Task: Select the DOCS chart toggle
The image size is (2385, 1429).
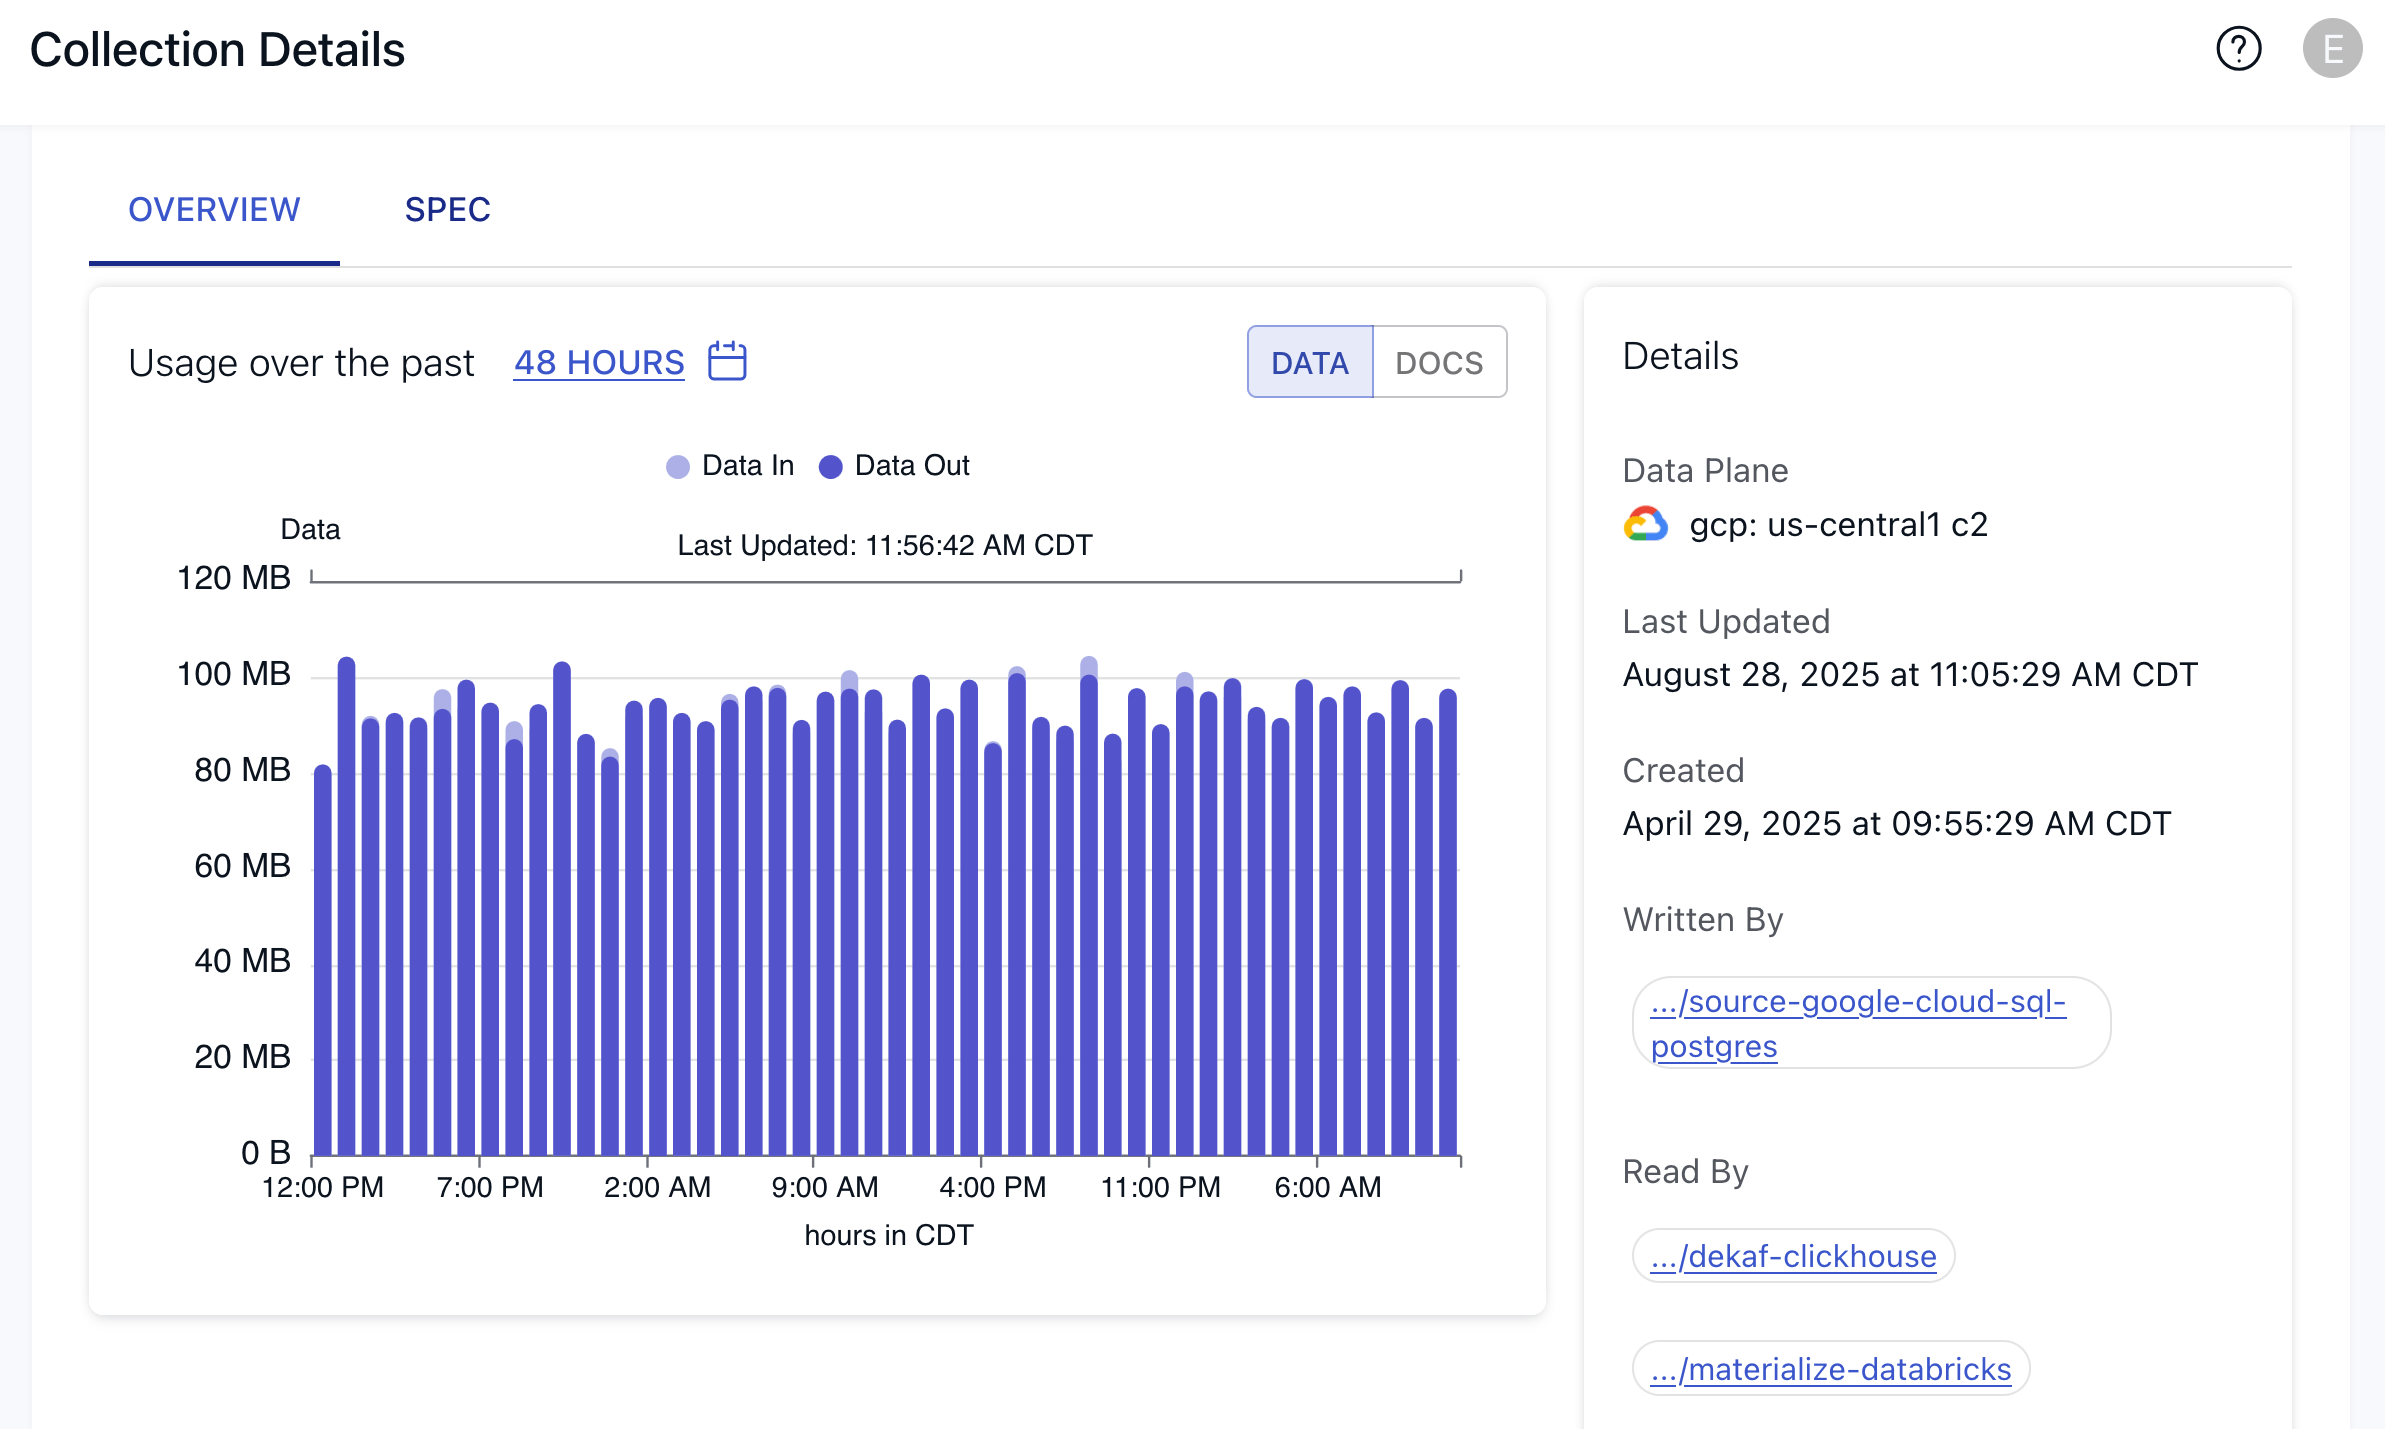Action: 1439,362
